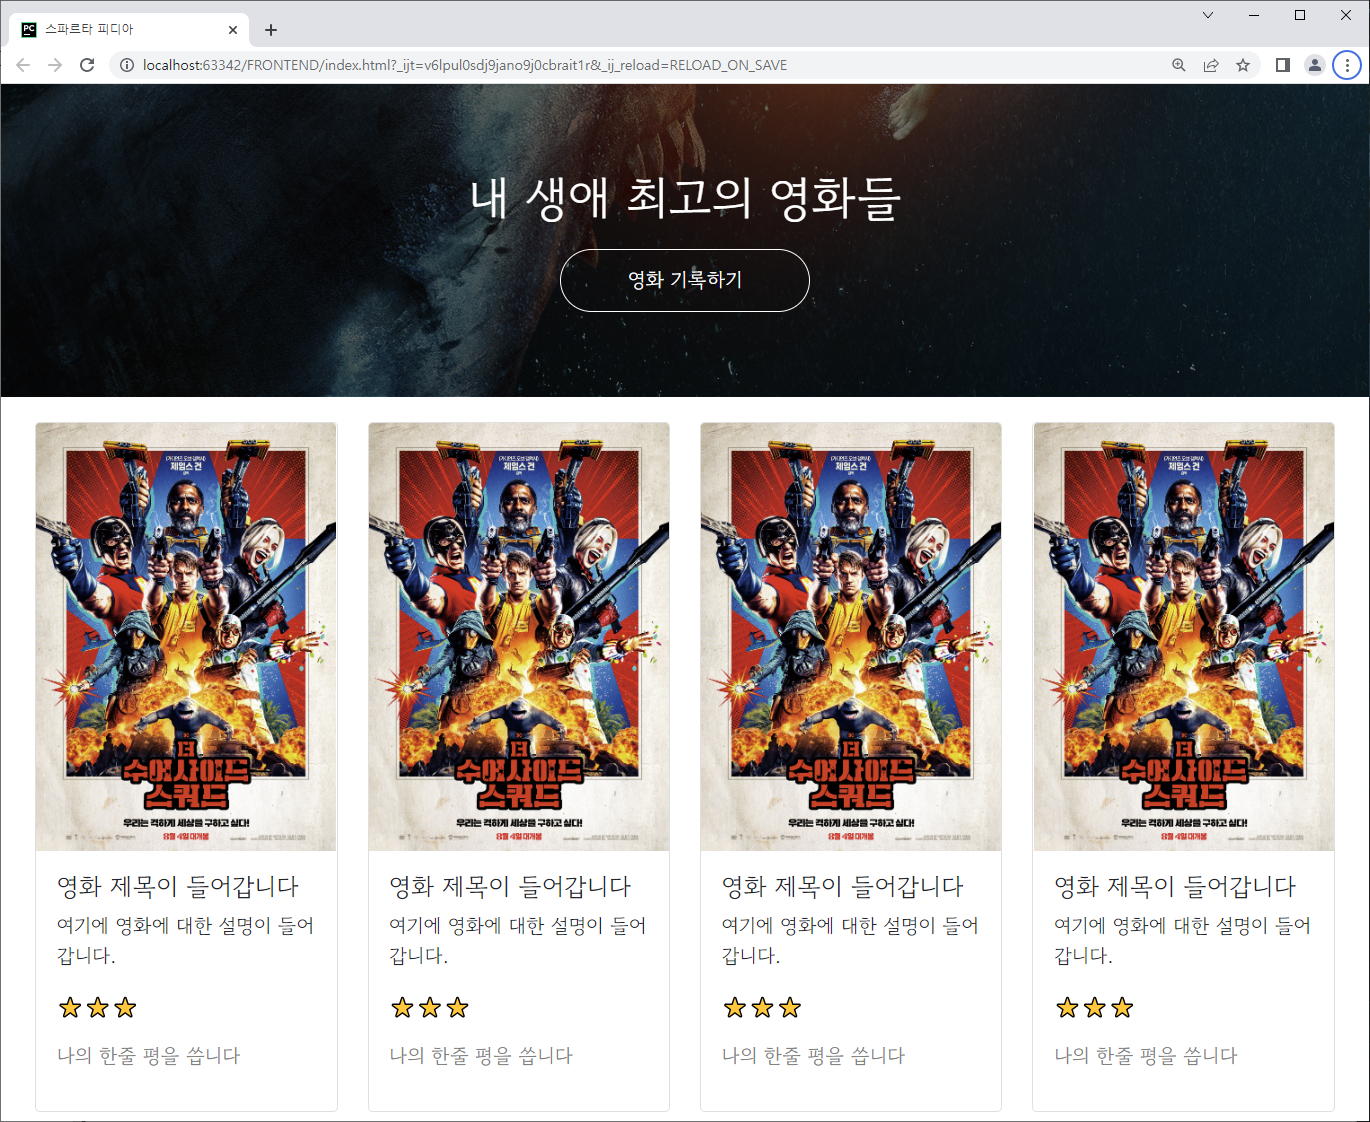This screenshot has height=1122, width=1370.
Task: Click the third card's title 영화 제목이 들어갑니다
Action: coord(843,886)
